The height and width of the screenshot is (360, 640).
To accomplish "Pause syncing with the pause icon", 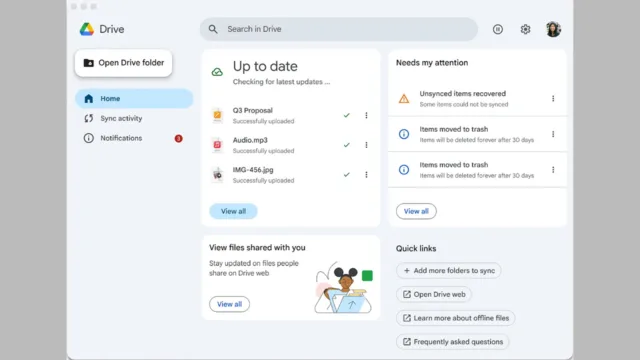I will (x=498, y=29).
